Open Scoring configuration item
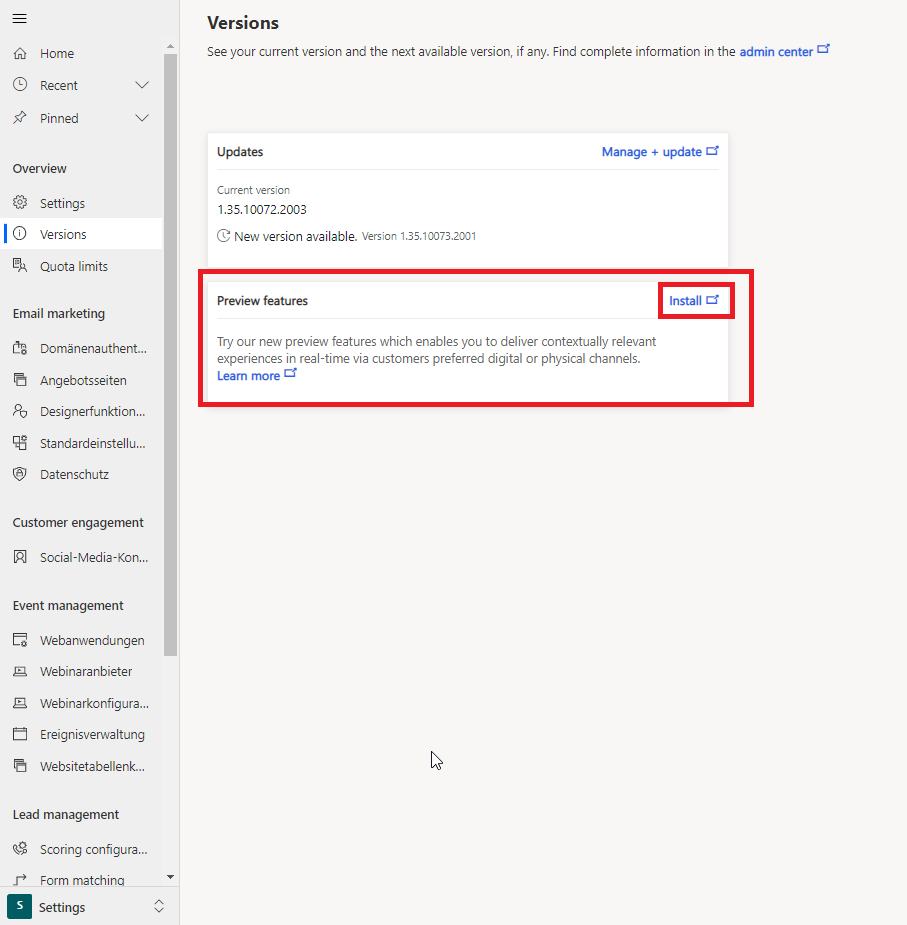This screenshot has width=907, height=925. point(93,849)
